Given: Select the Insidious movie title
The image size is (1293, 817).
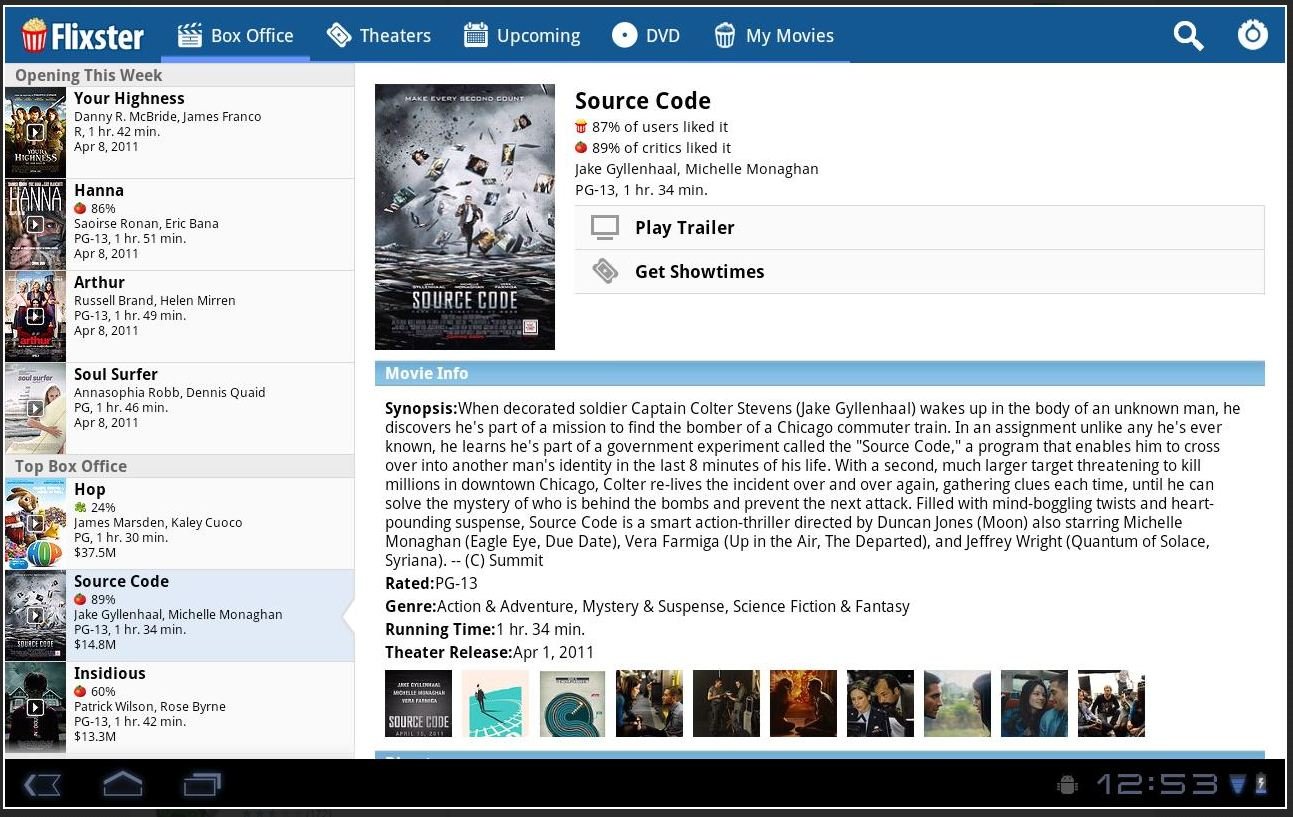Looking at the screenshot, I should (110, 673).
